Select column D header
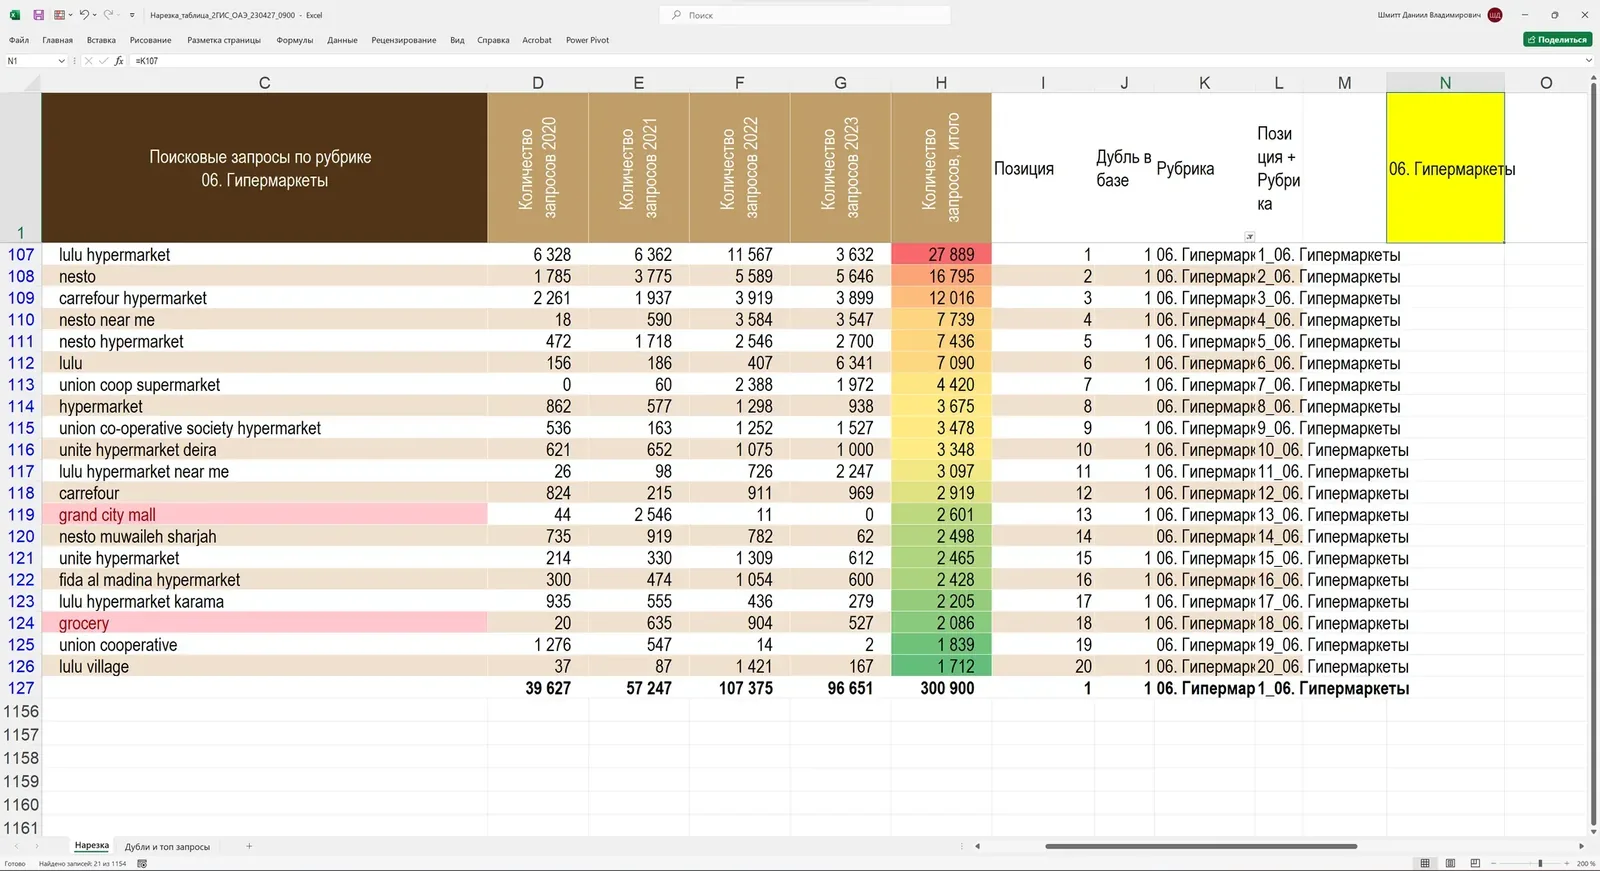The width and height of the screenshot is (1600, 871). (538, 83)
